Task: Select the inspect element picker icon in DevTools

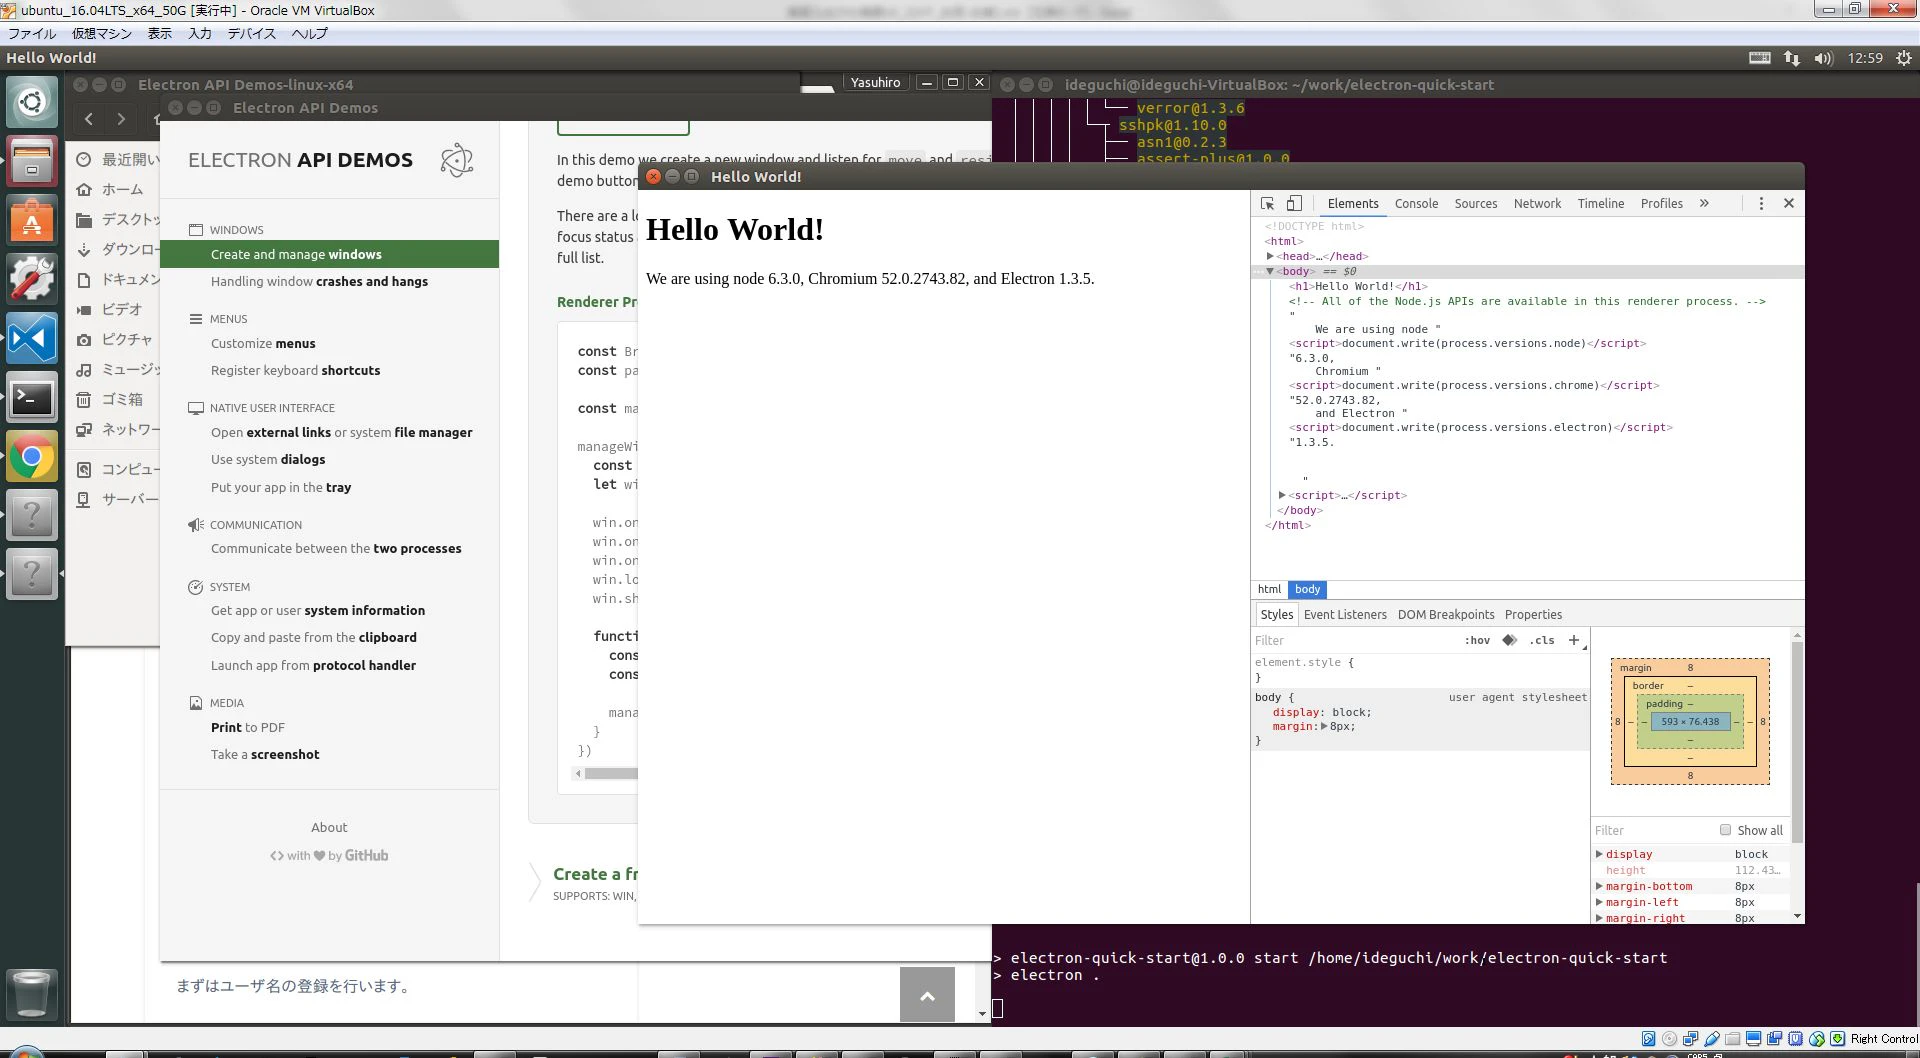Action: [1267, 203]
